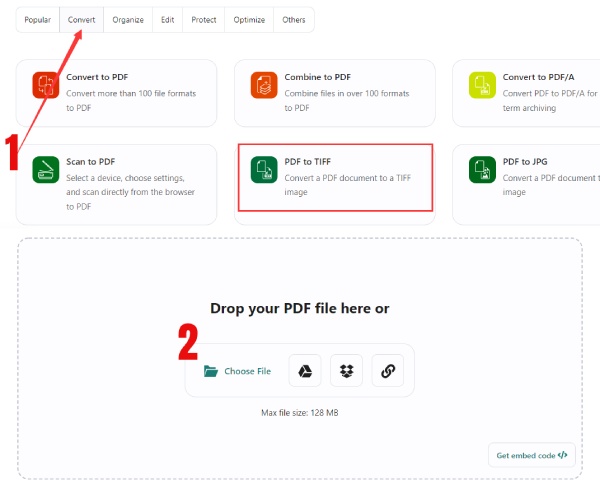Click the PDF to JPG icon
The image size is (600, 488).
pyautogui.click(x=482, y=170)
